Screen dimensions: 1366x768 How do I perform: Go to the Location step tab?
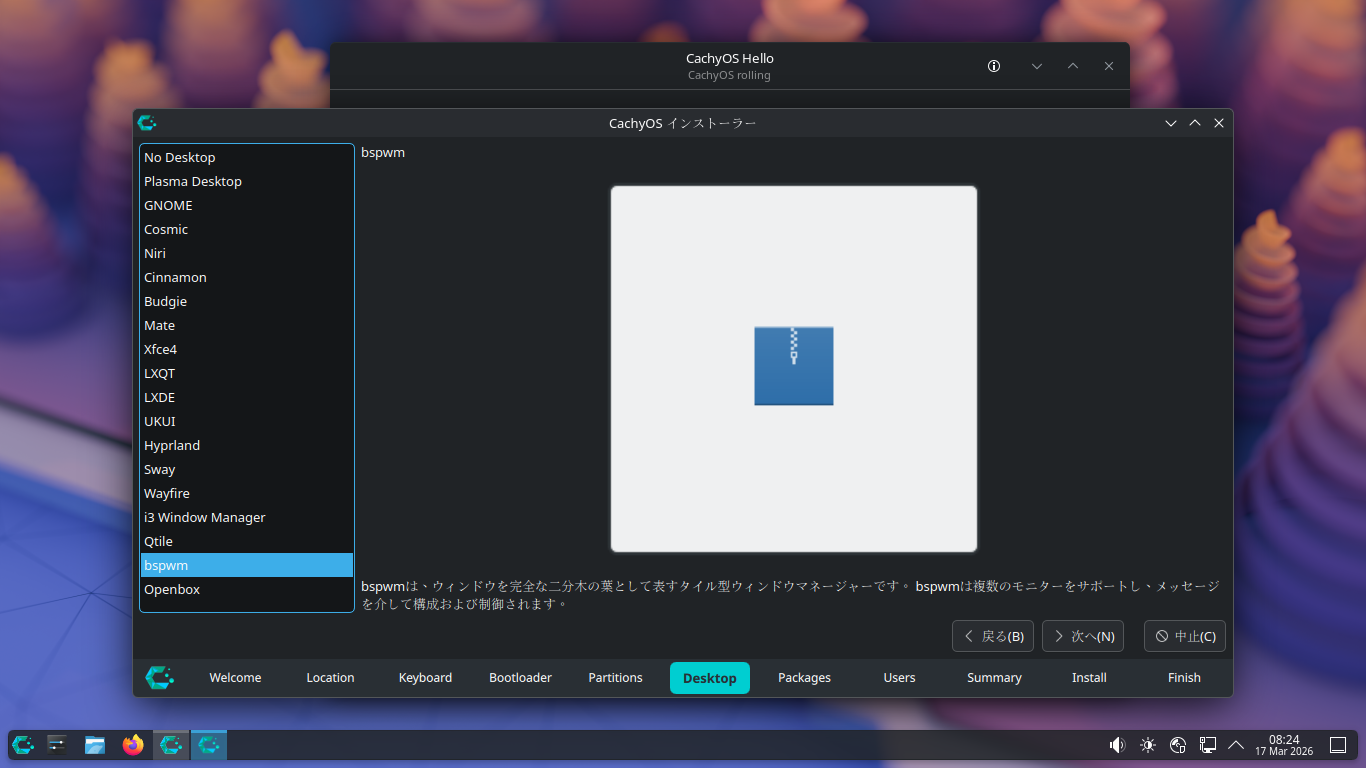point(330,678)
